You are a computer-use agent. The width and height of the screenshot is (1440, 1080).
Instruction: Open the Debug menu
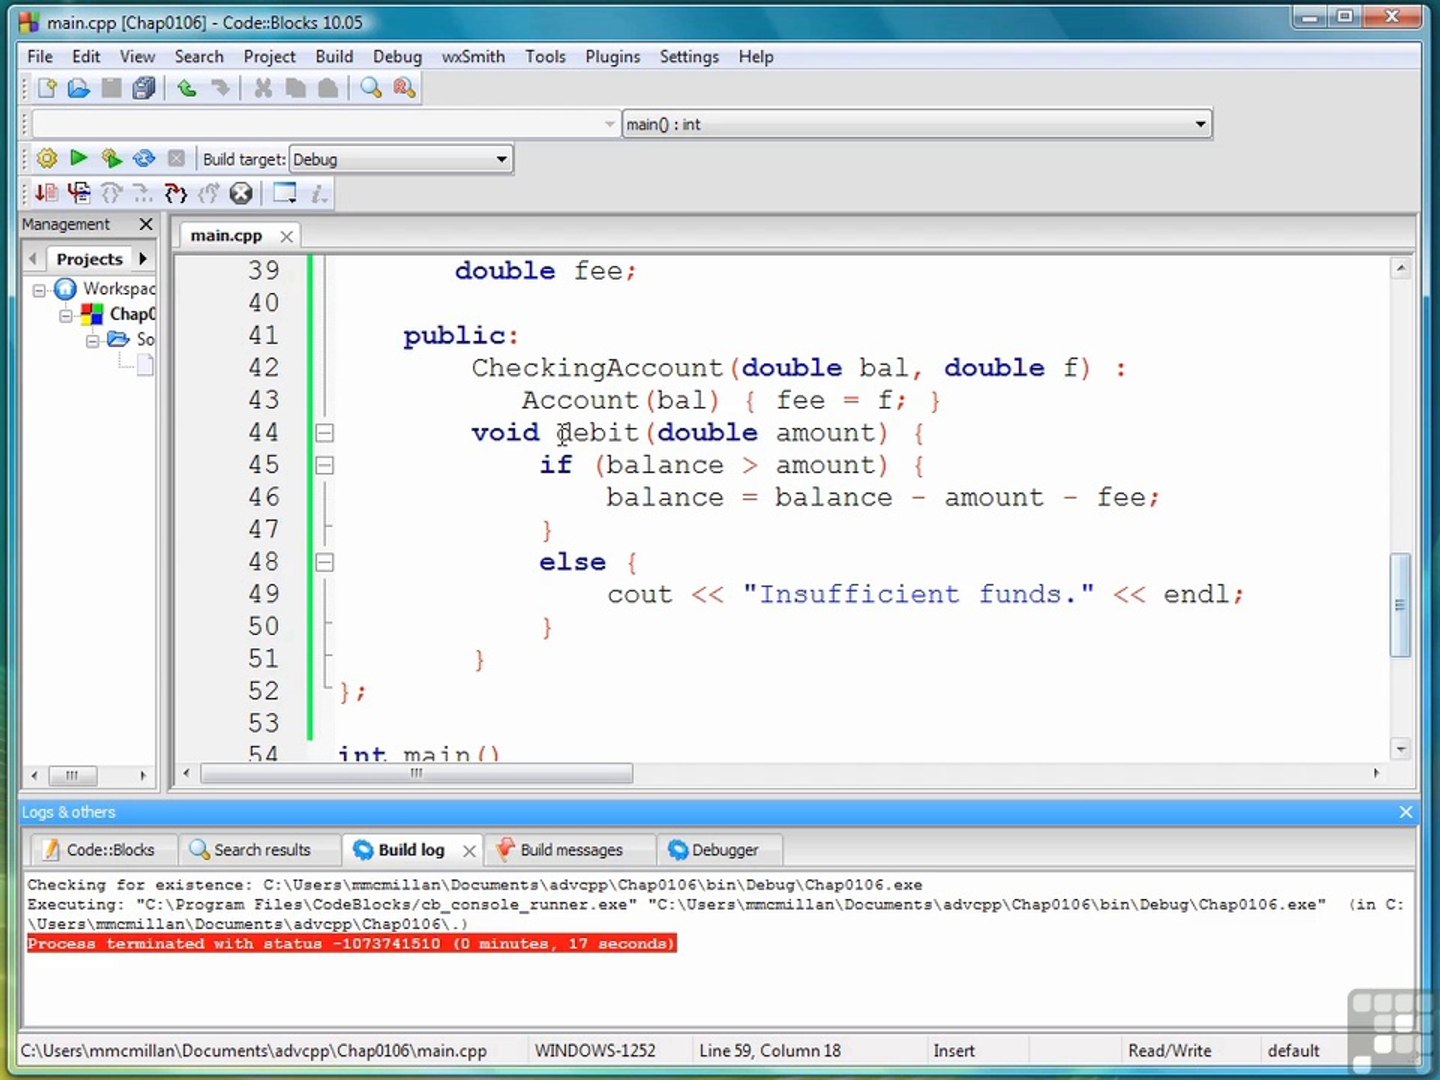pos(397,57)
